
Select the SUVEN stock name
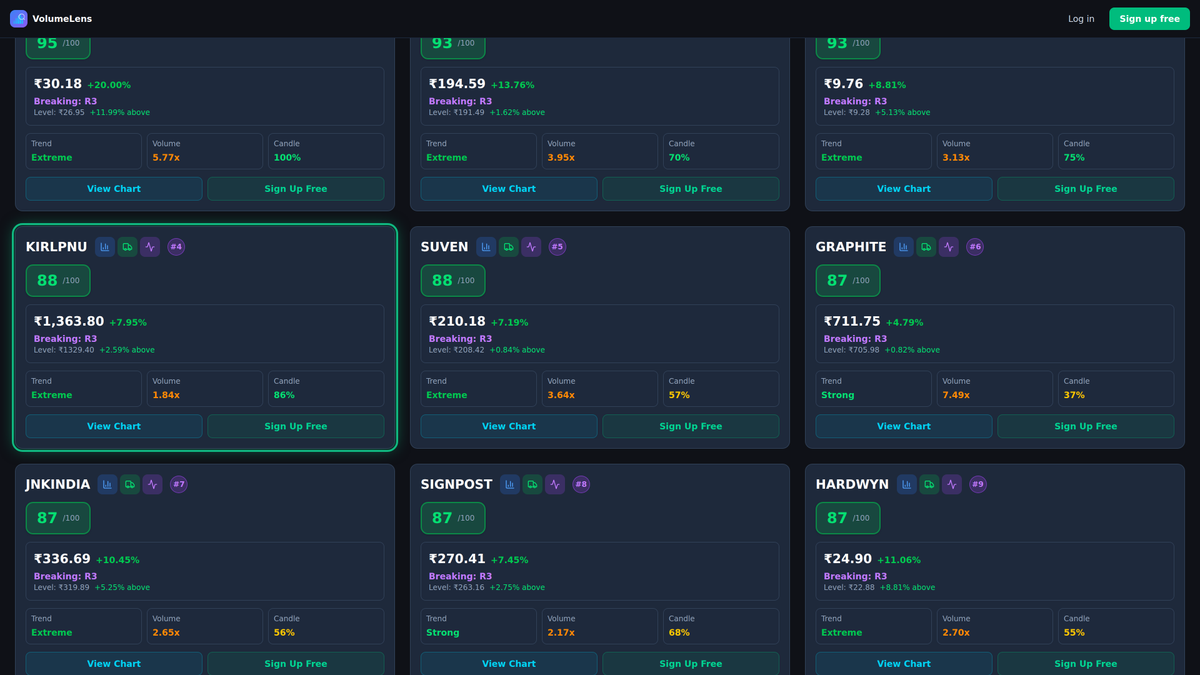point(444,247)
